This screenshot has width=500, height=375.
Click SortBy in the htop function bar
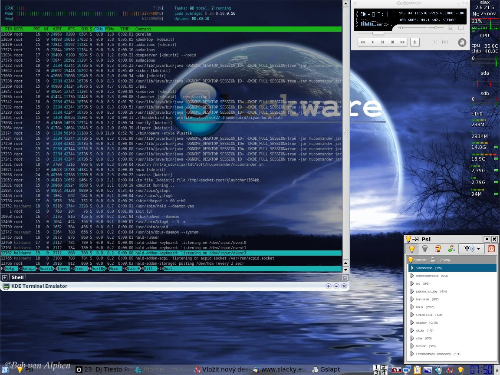[x=98, y=268]
